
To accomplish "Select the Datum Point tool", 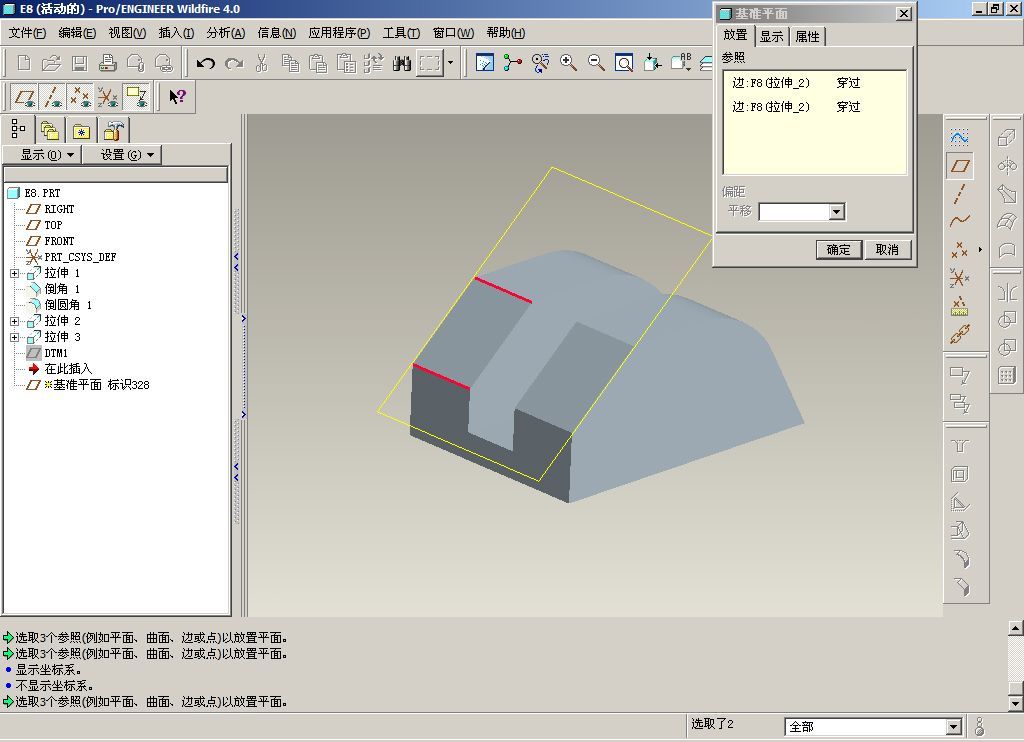I will point(959,250).
